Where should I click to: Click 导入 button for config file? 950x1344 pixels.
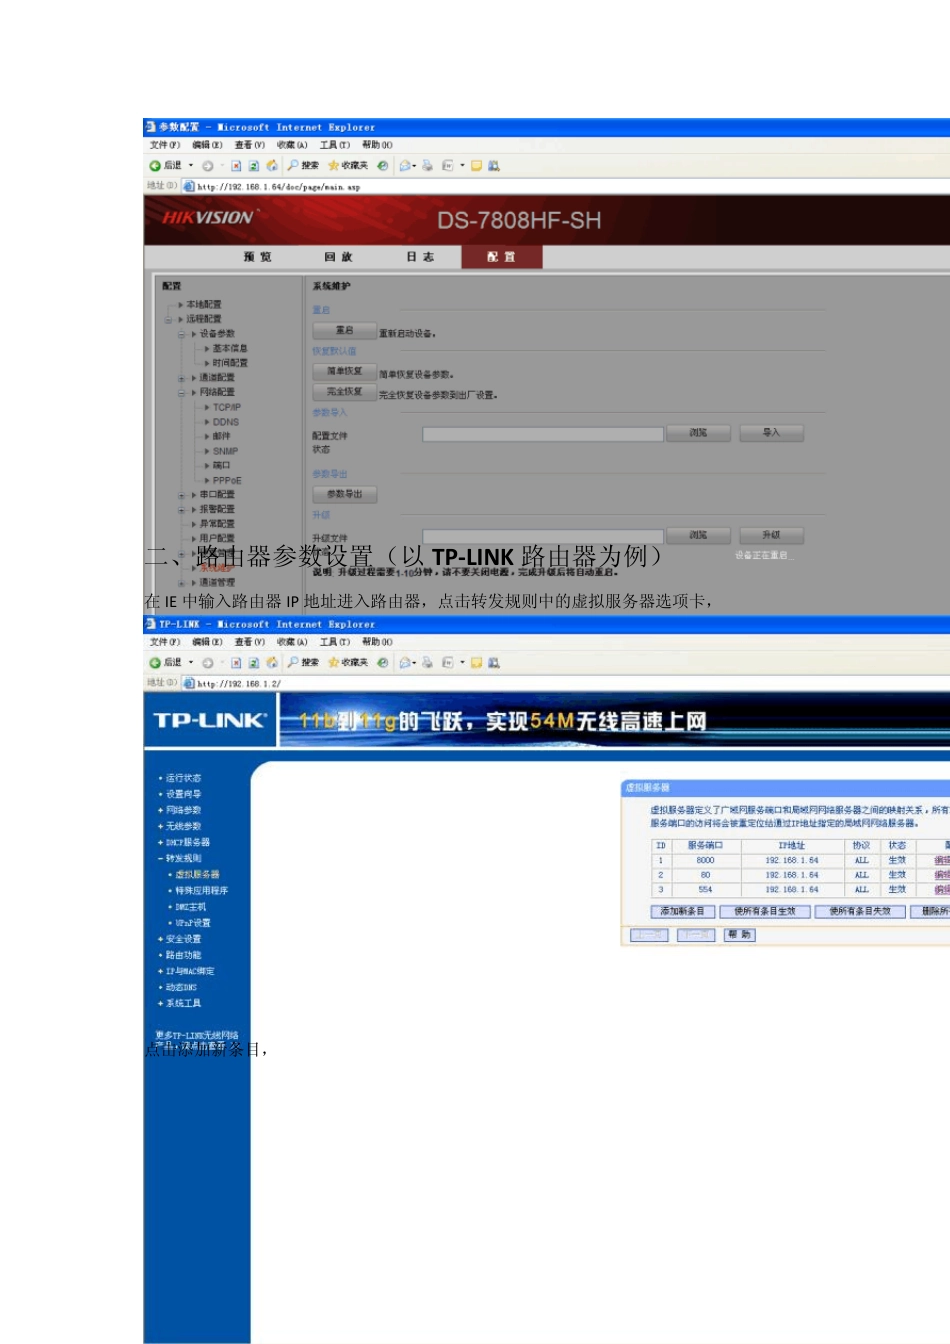click(771, 433)
